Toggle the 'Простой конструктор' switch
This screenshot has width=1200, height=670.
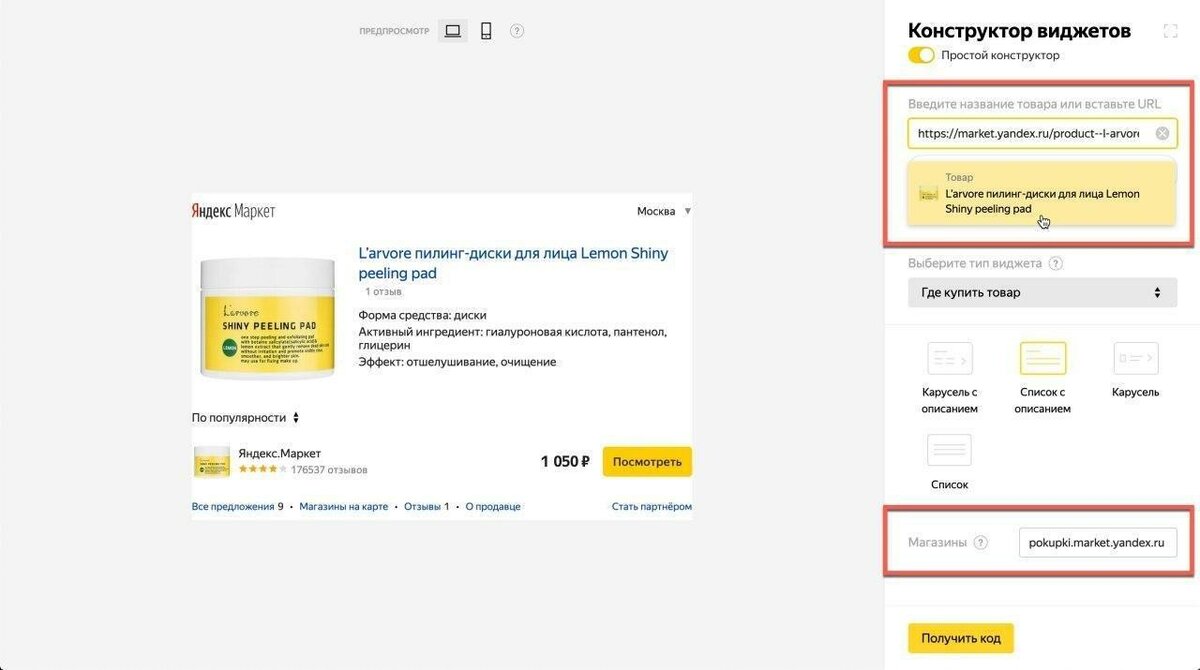(x=921, y=56)
